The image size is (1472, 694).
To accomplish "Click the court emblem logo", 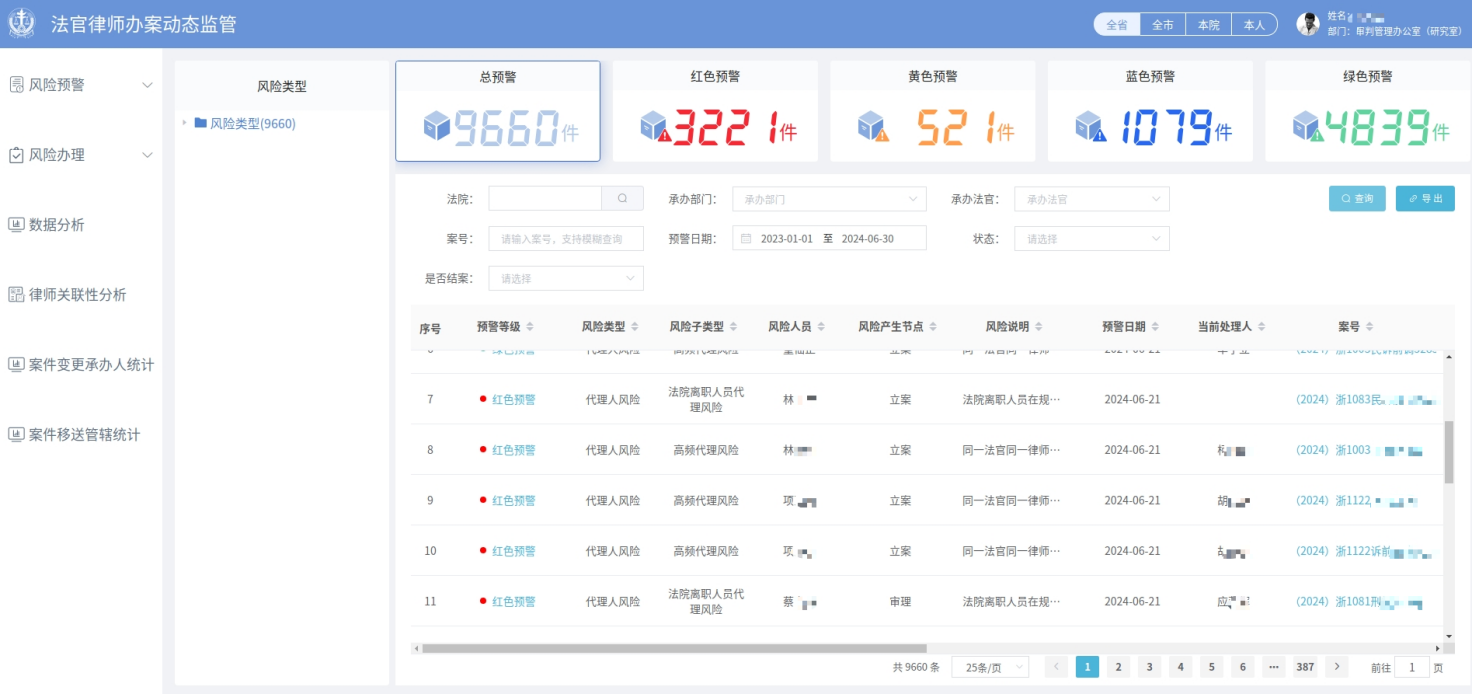I will click(21, 24).
